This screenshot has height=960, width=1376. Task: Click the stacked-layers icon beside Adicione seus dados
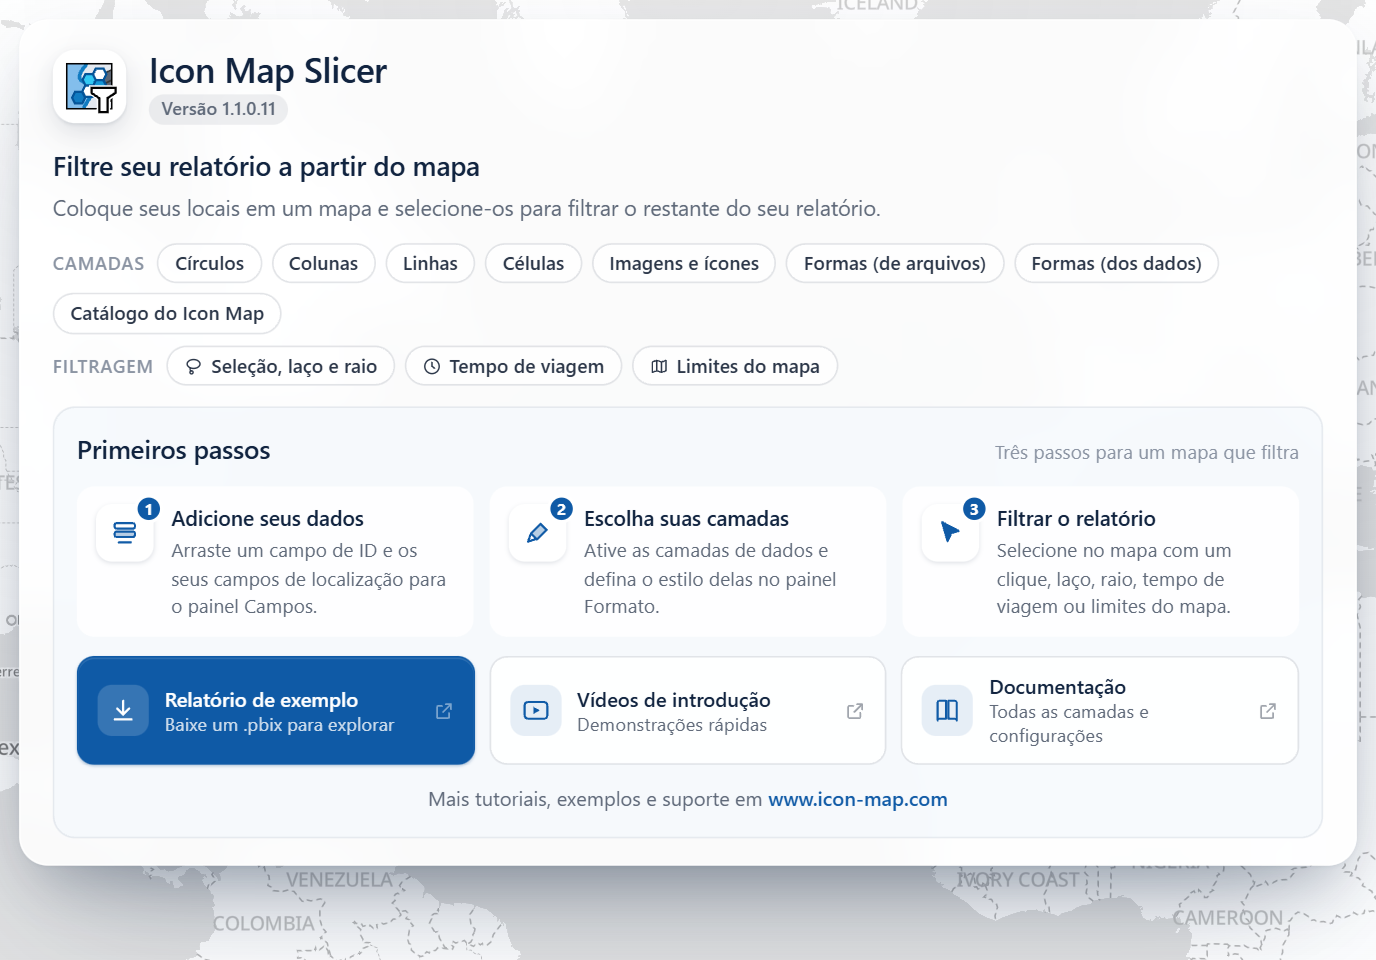[125, 532]
